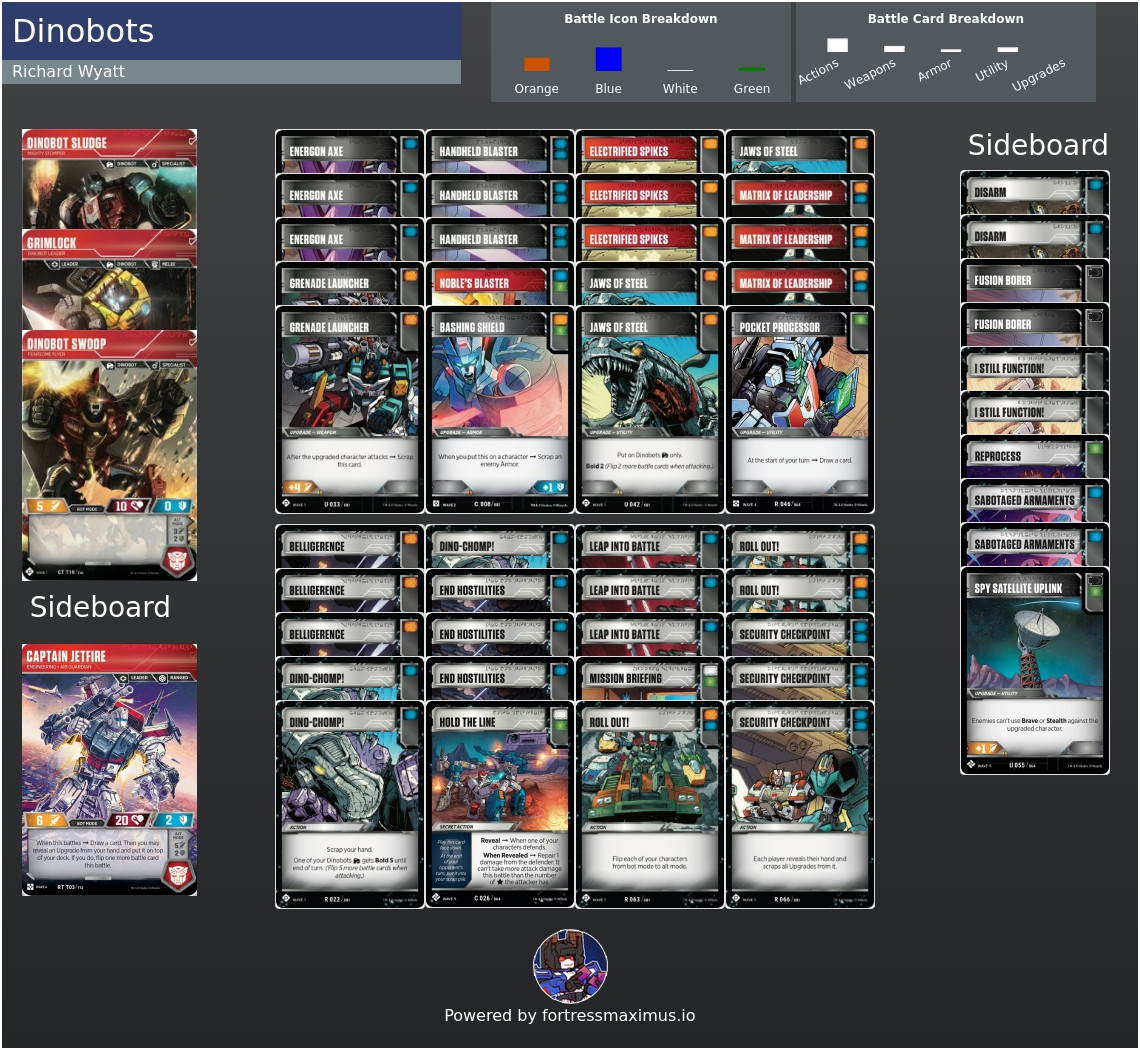Select the Dino-Chomp! card above End Hostilities
Screen dimensions: 1140x1050
[x=499, y=546]
